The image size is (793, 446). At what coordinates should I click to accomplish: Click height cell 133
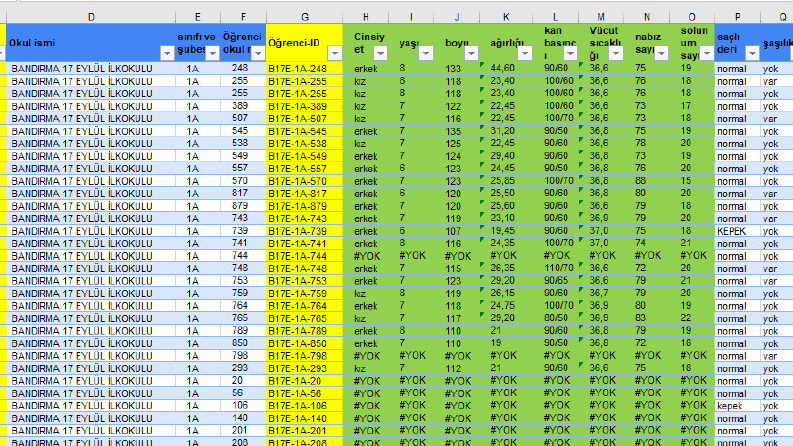tap(457, 68)
